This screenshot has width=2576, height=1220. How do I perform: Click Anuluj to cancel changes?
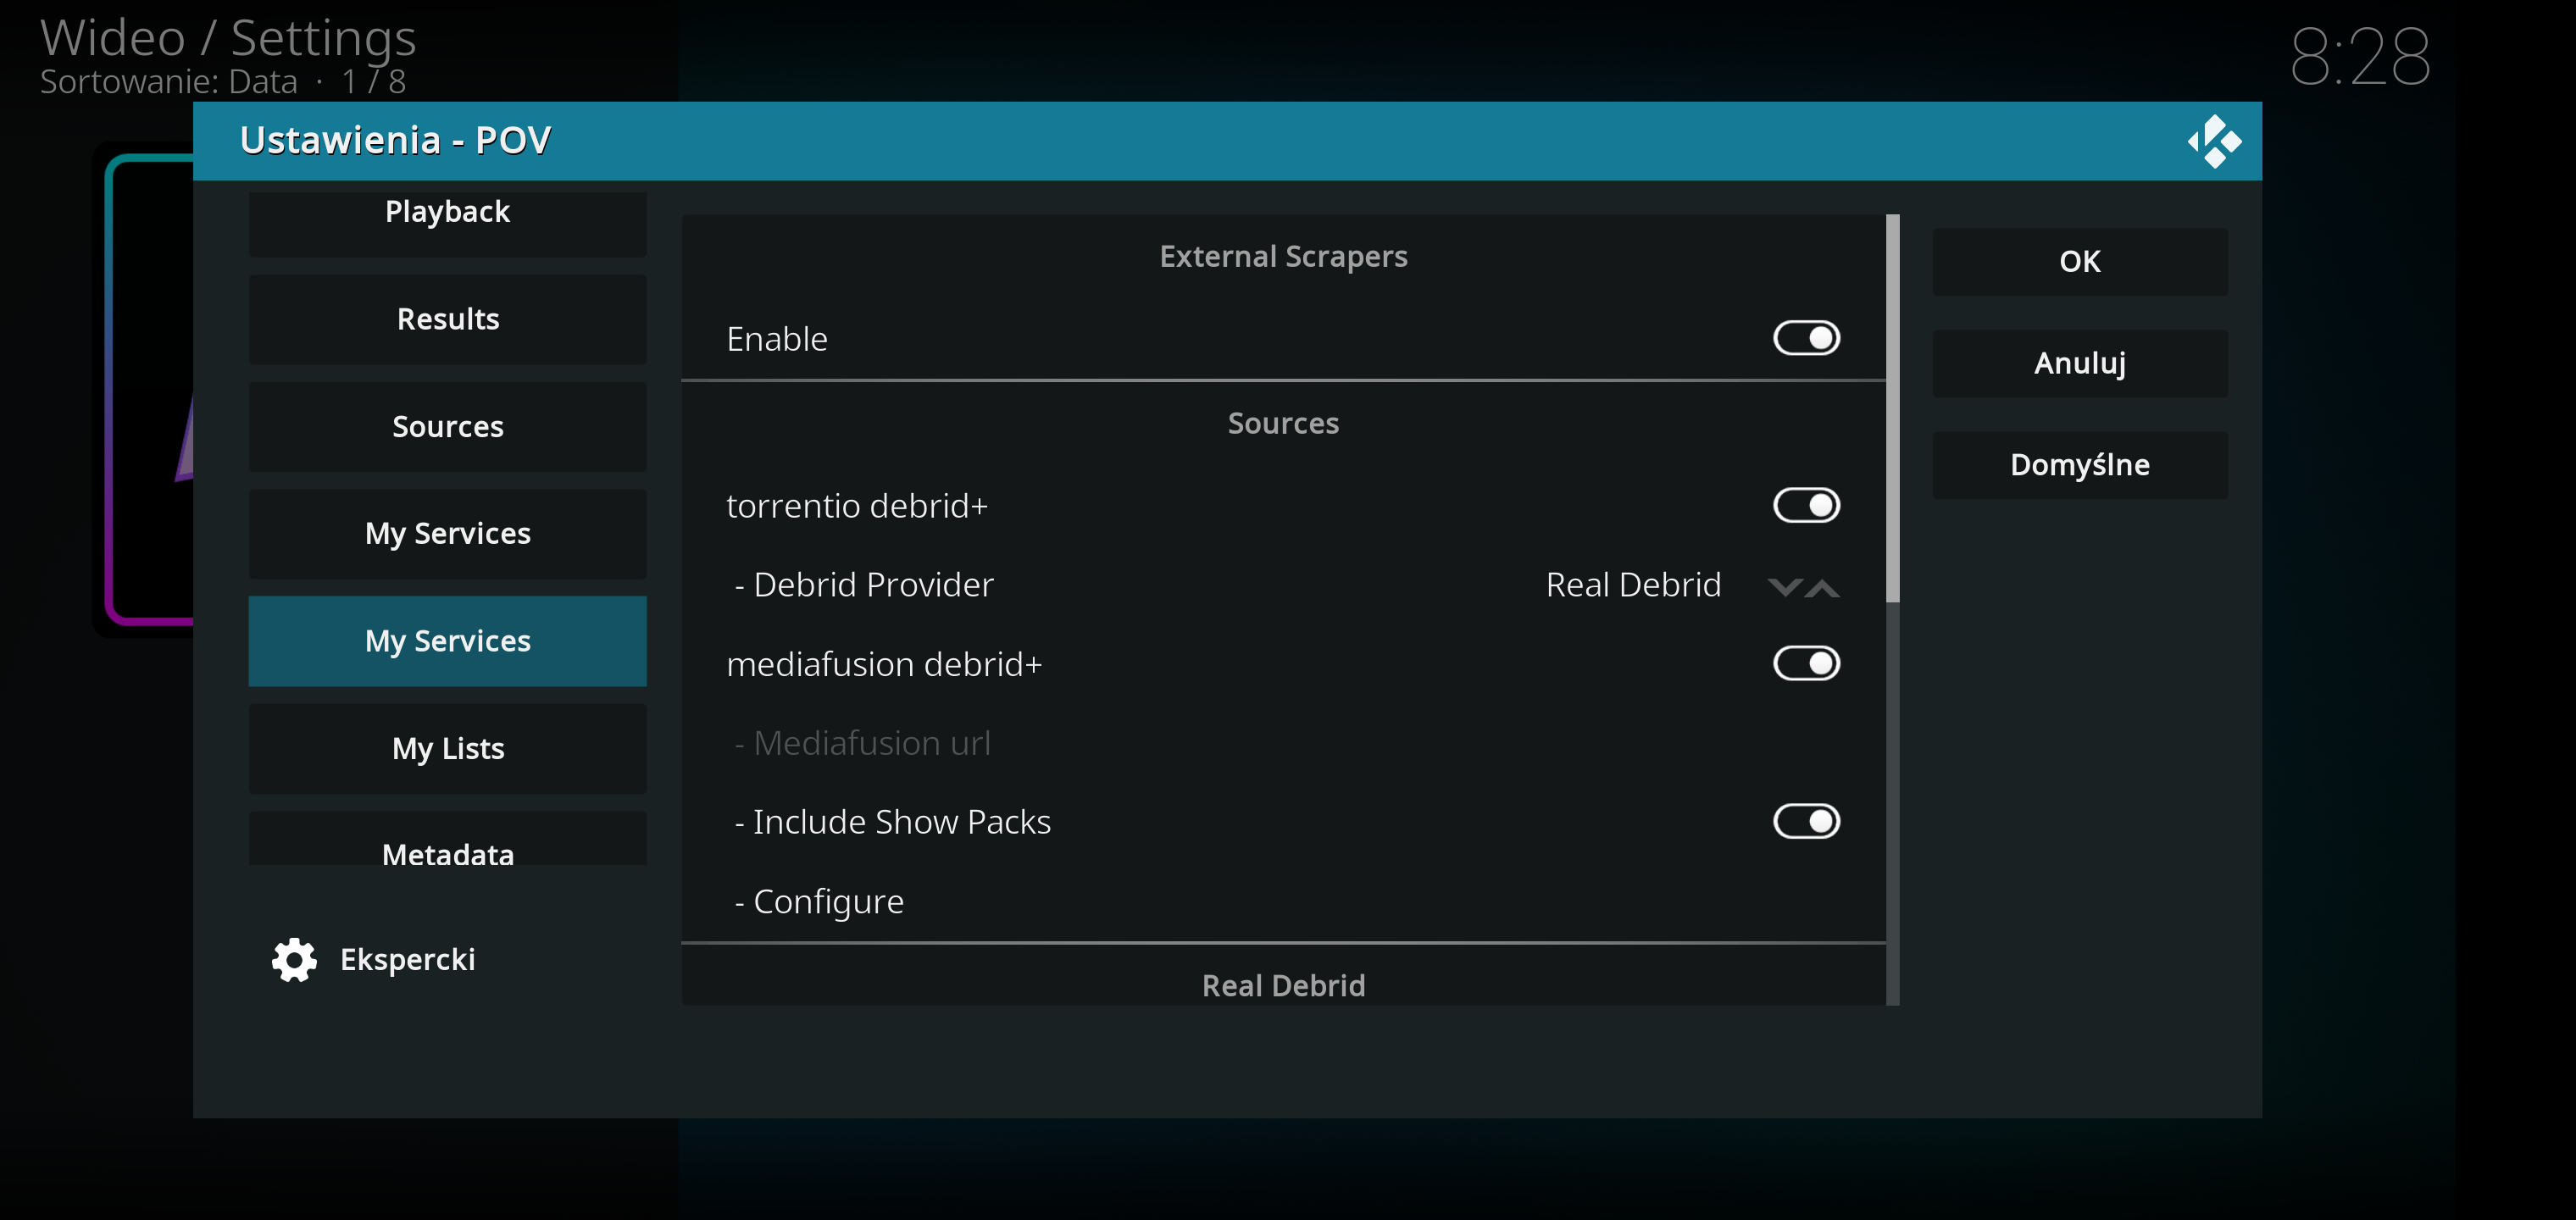coord(2079,361)
